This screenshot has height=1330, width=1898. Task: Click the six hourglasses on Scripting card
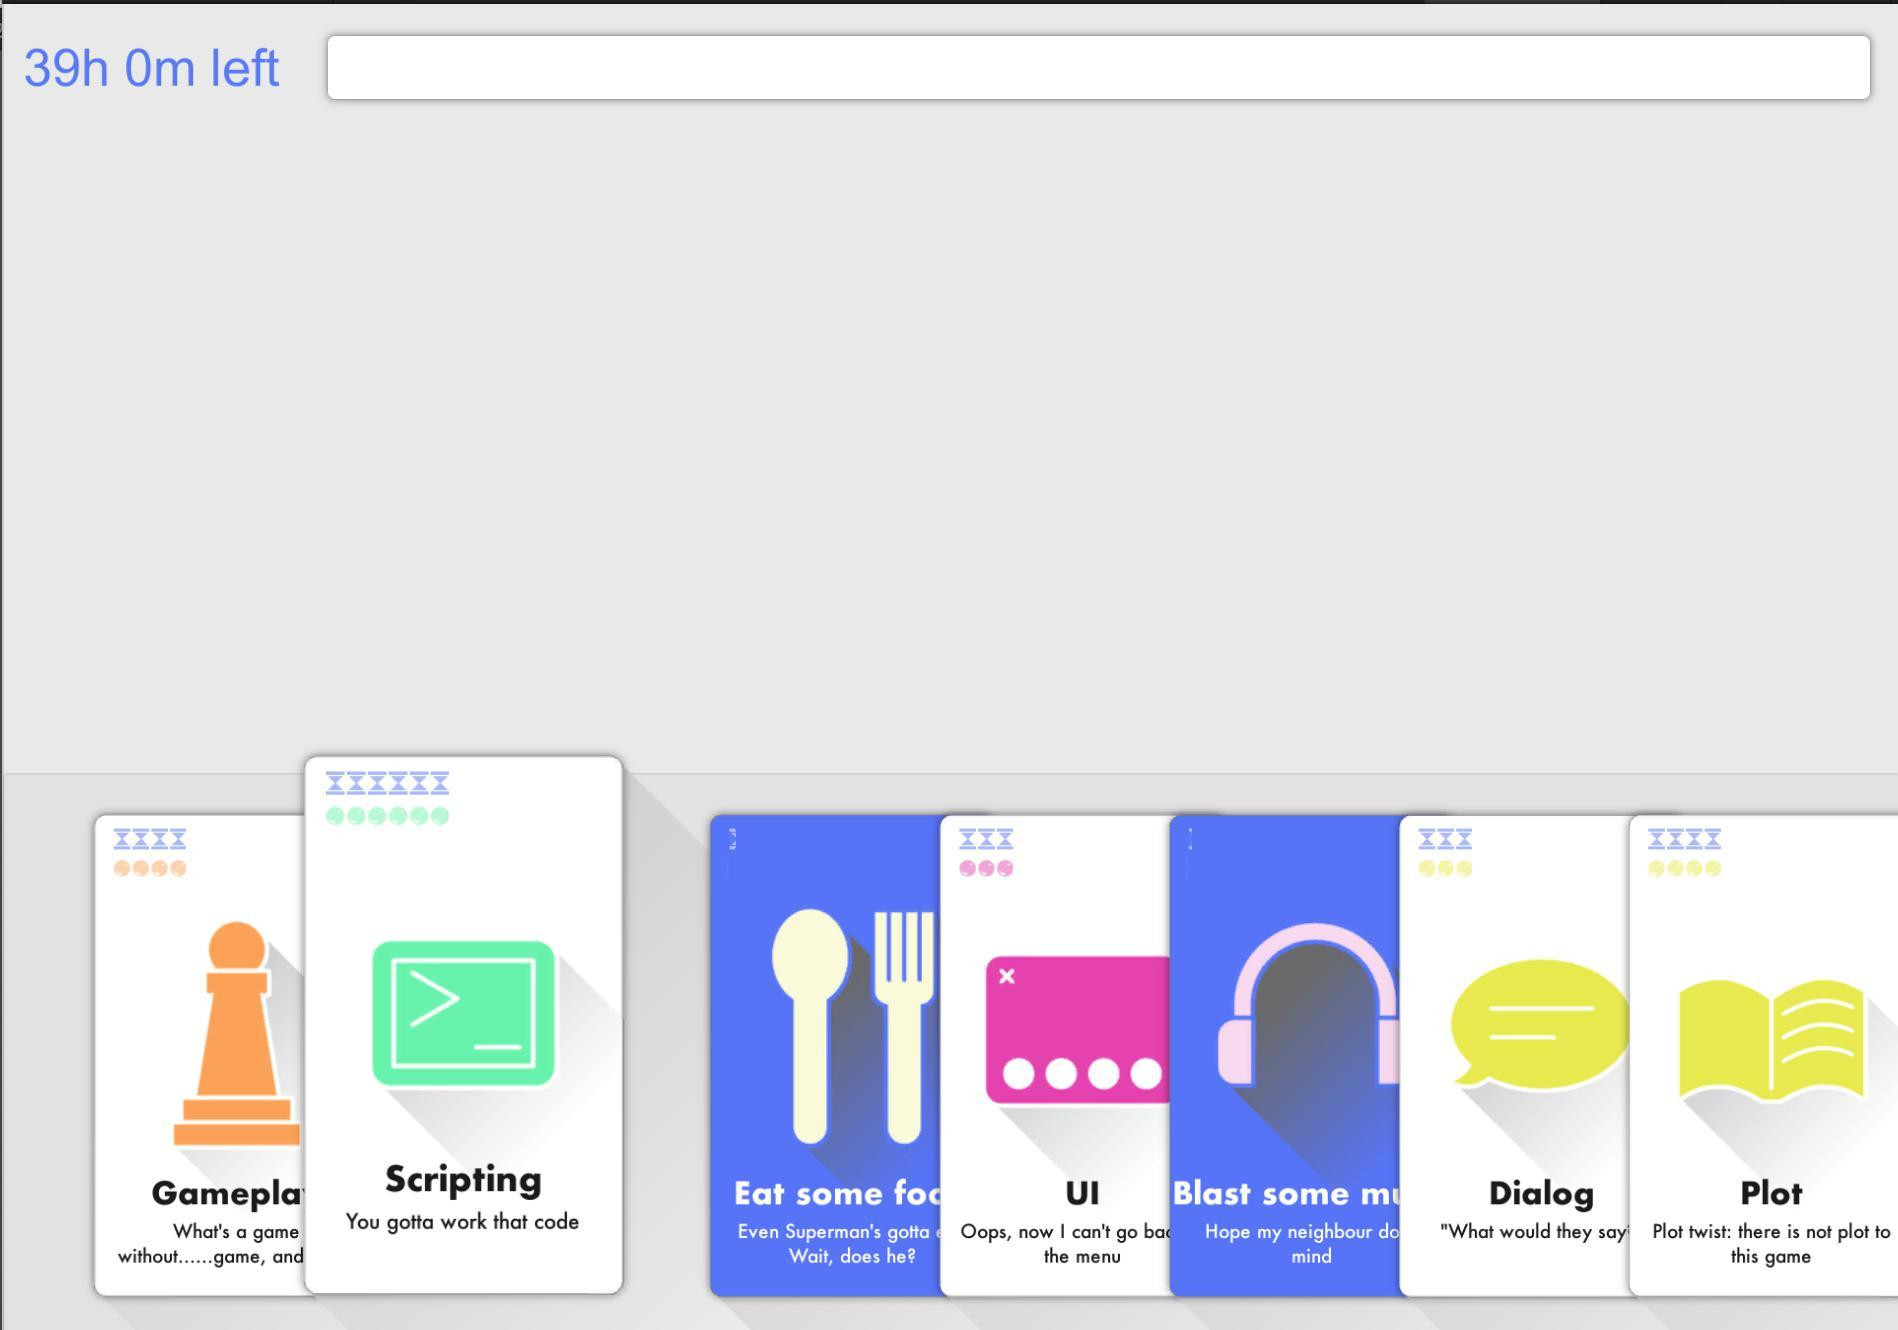point(387,782)
